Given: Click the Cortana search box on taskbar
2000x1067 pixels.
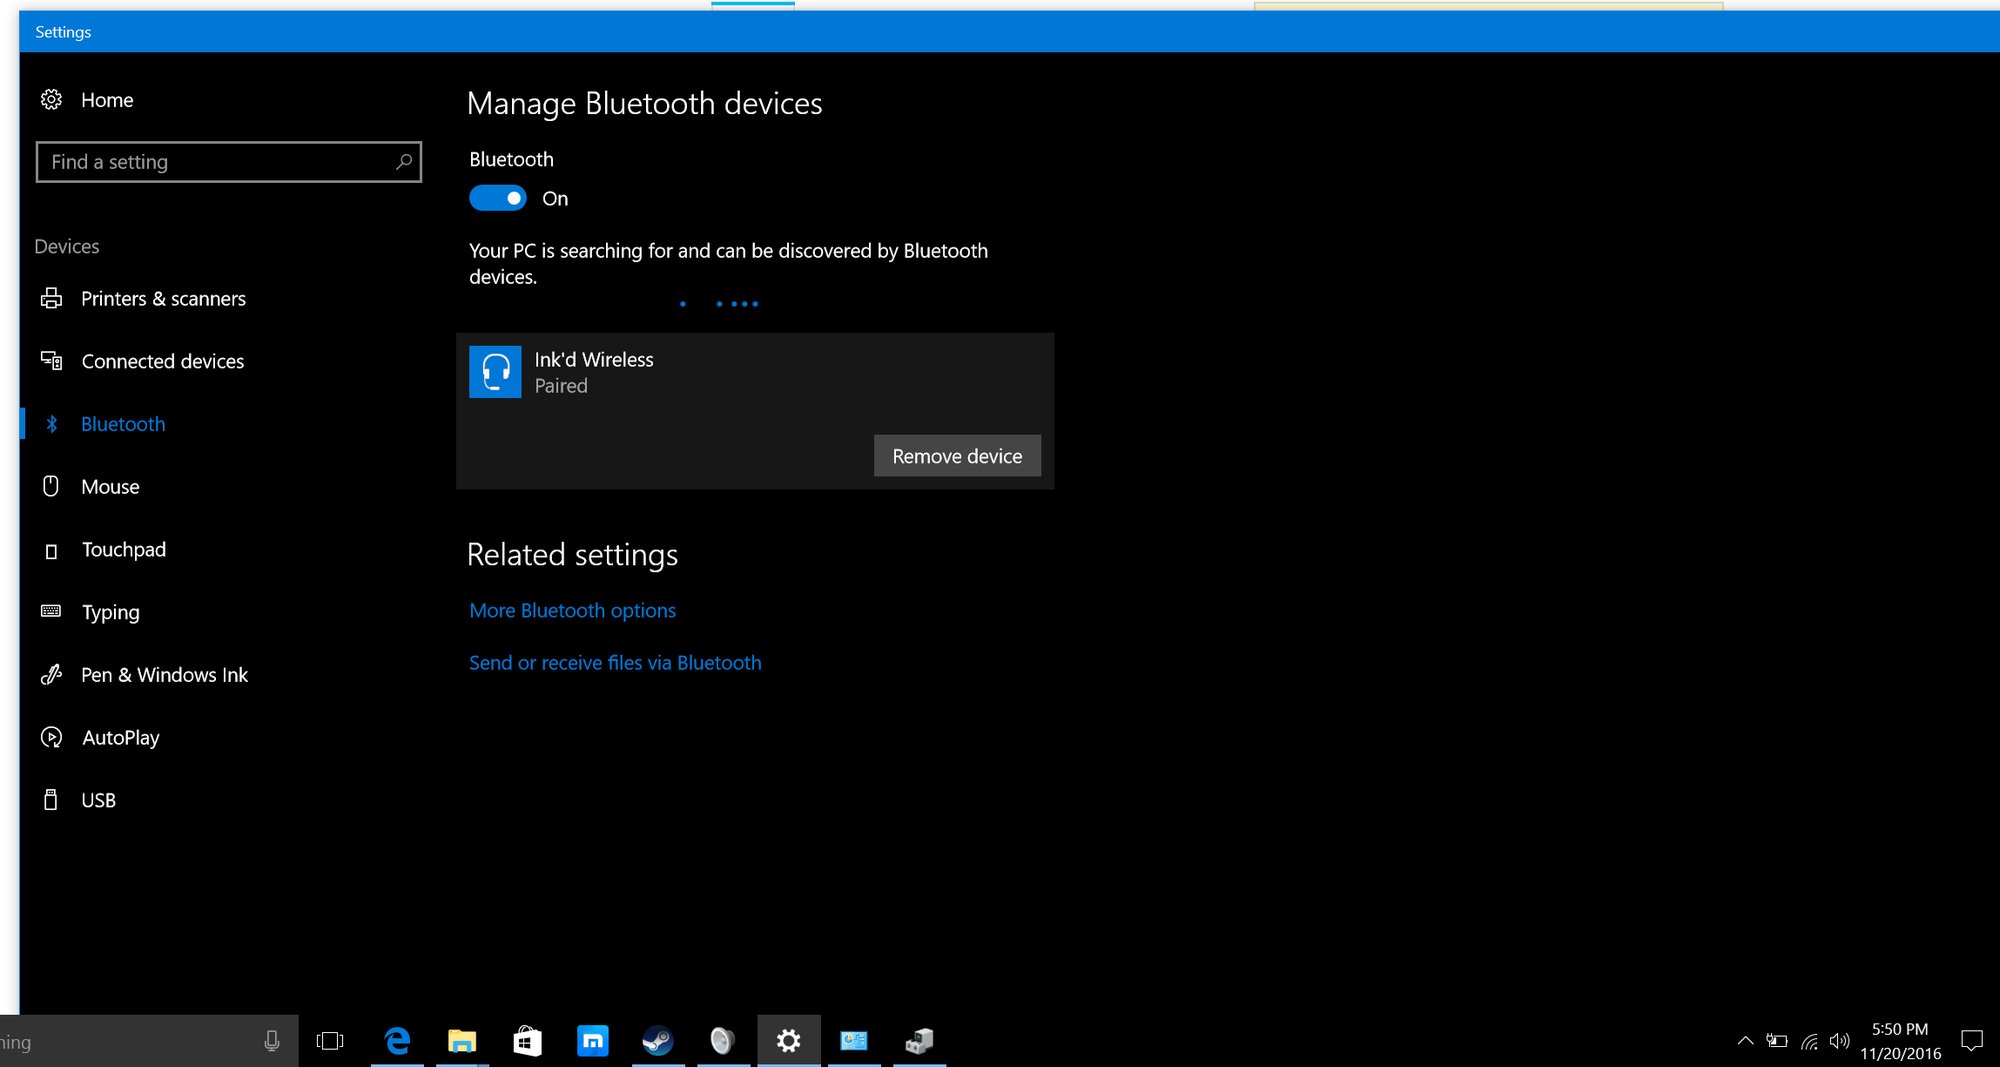Looking at the screenshot, I should [149, 1042].
